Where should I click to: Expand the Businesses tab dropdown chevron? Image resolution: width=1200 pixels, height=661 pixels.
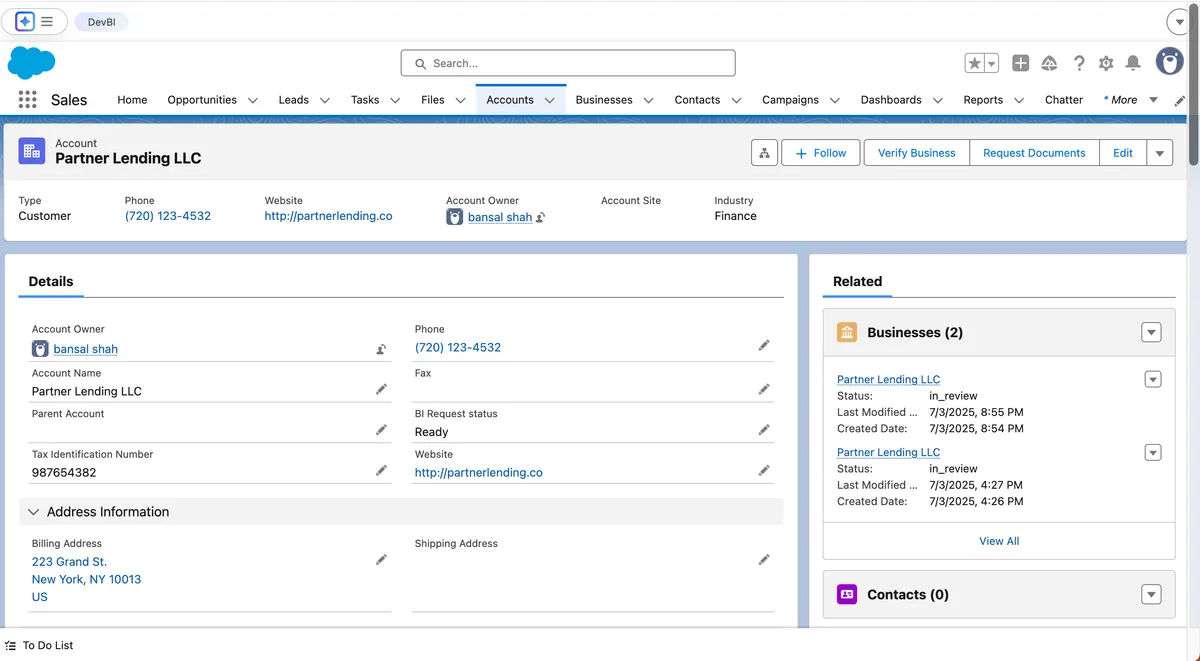[648, 100]
